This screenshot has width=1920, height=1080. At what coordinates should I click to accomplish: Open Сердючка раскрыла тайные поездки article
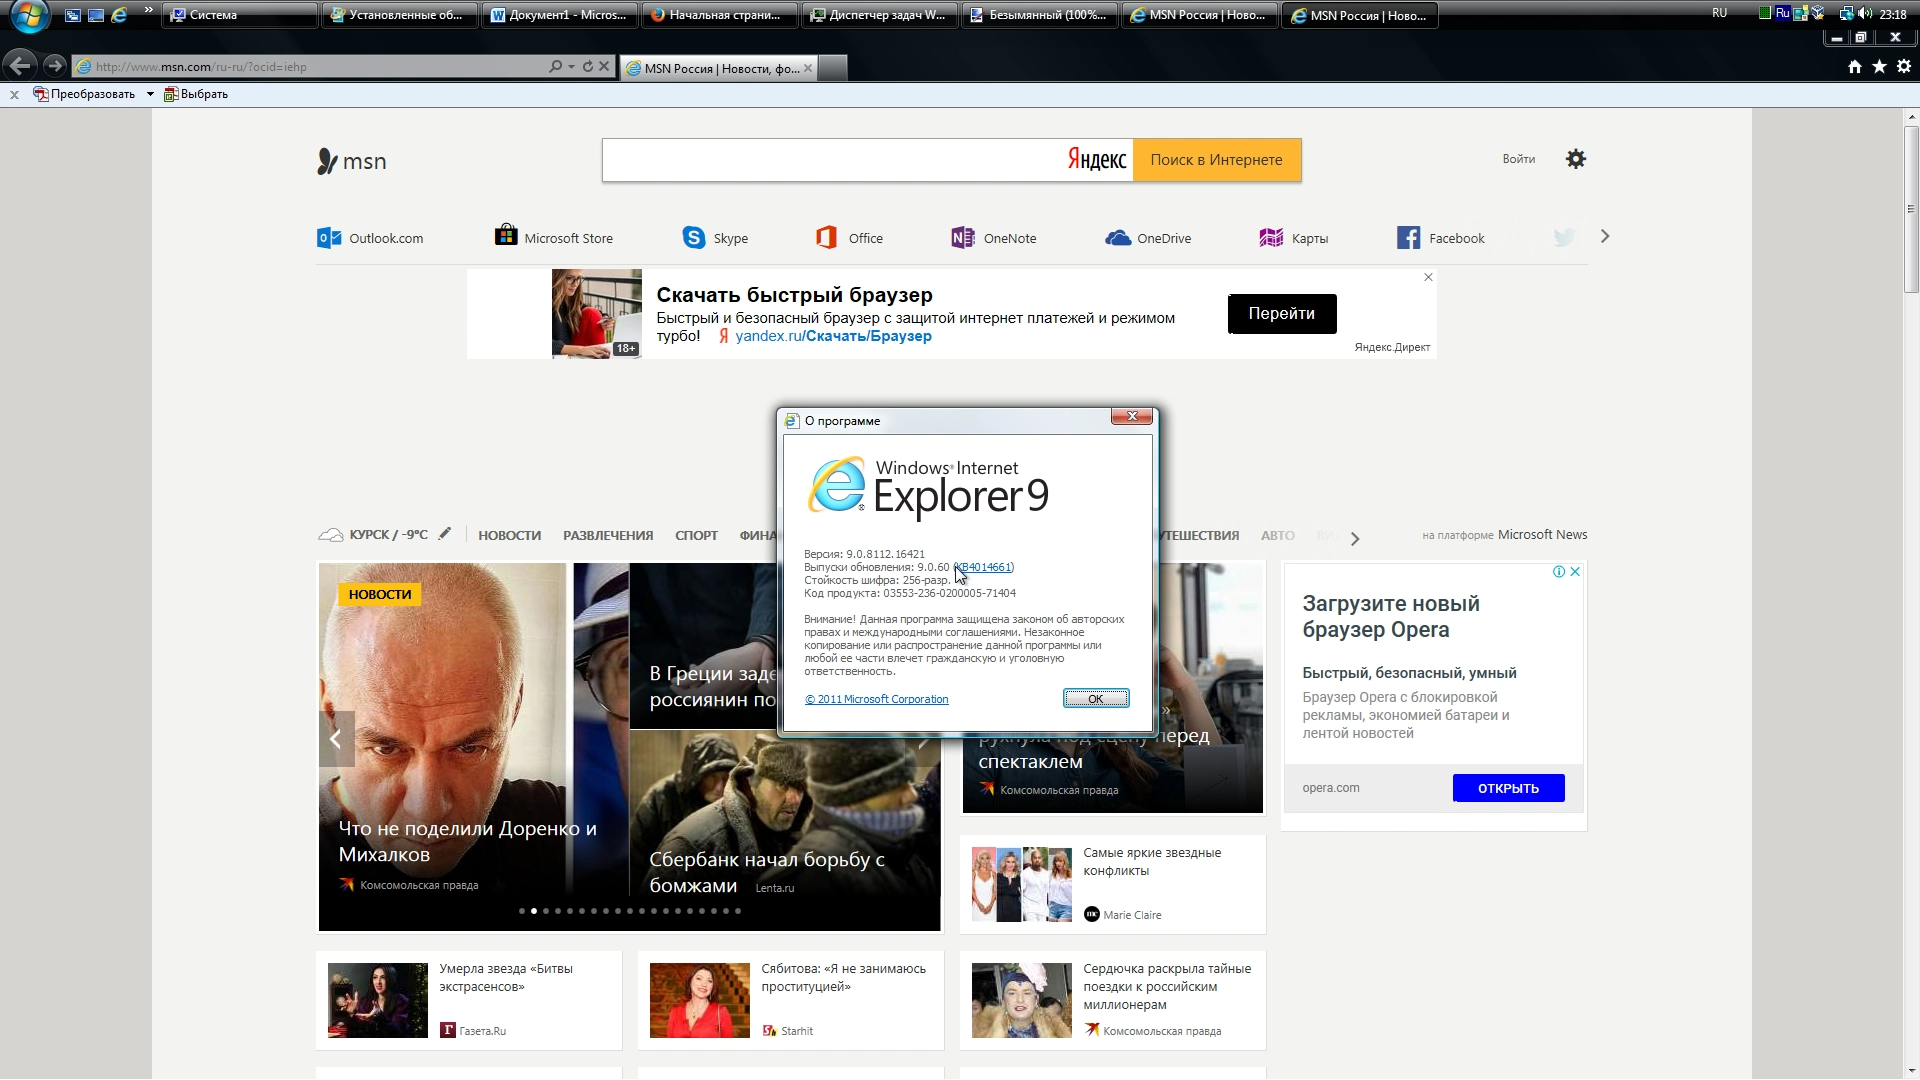tap(1167, 987)
